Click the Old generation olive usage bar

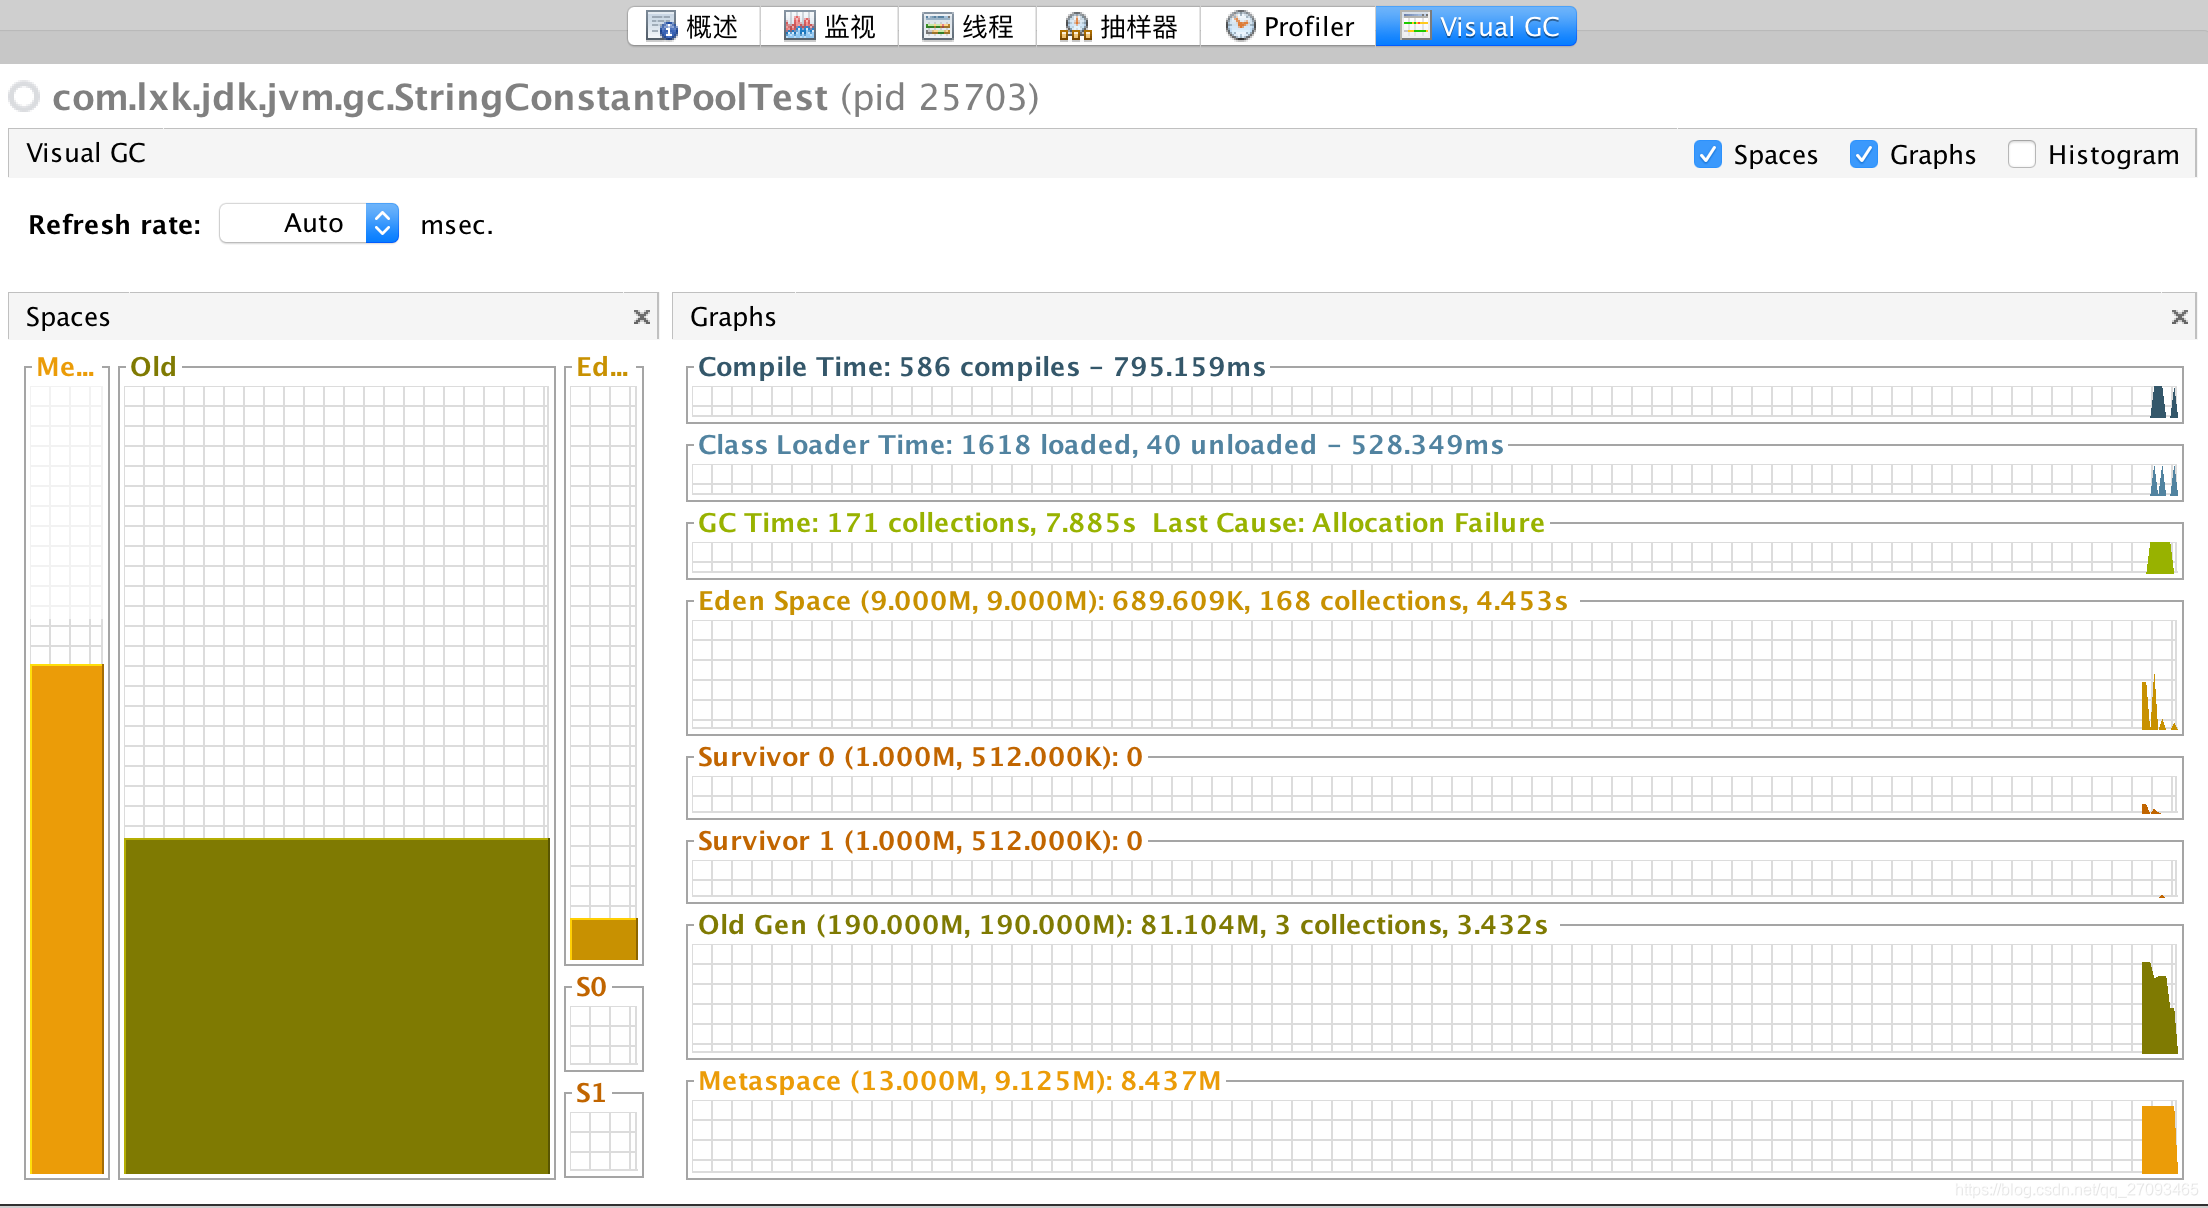tap(337, 1005)
